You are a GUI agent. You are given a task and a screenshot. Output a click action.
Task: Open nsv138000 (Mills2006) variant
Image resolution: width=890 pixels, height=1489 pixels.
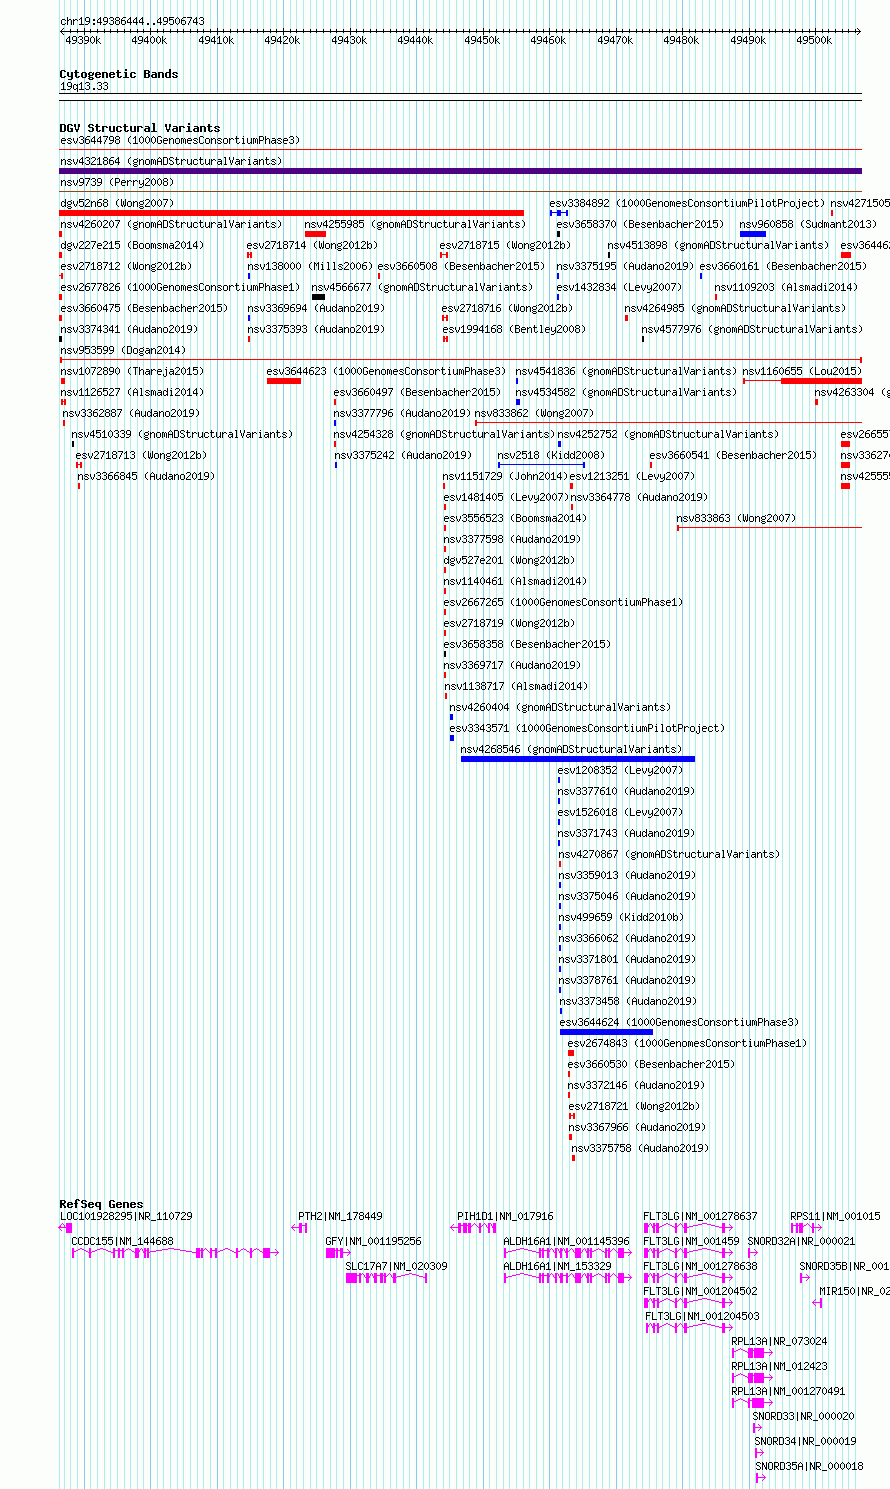tap(310, 266)
